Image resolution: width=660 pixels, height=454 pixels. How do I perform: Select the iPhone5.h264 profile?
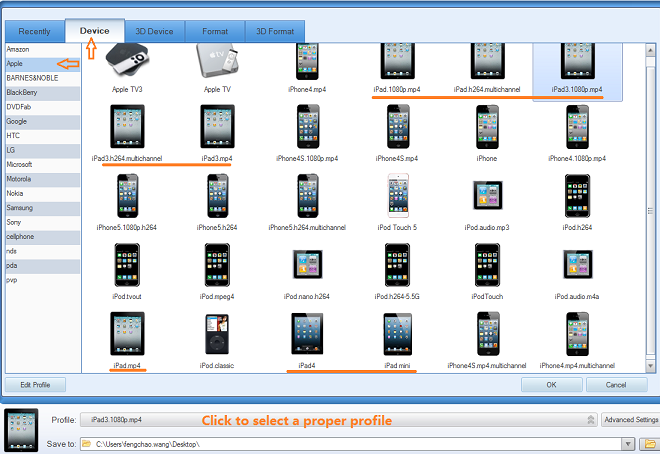(218, 196)
